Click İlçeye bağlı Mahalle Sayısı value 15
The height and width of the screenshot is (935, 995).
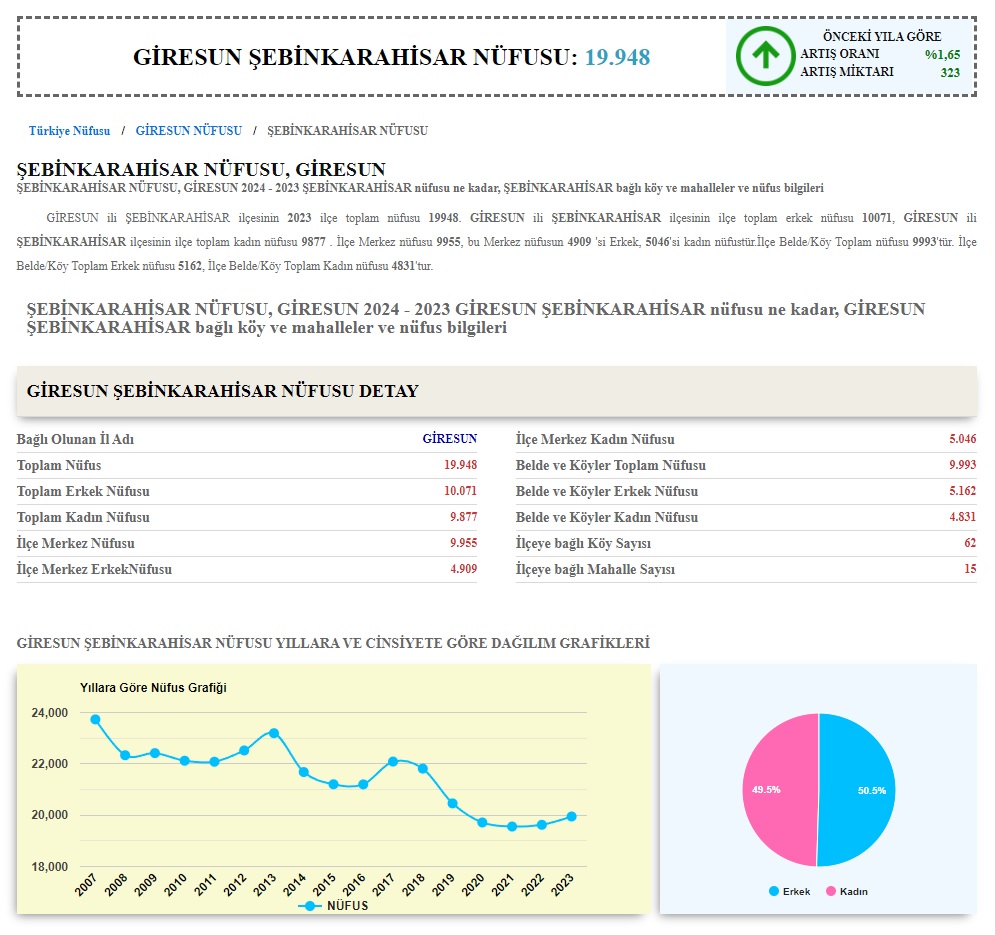coord(970,569)
